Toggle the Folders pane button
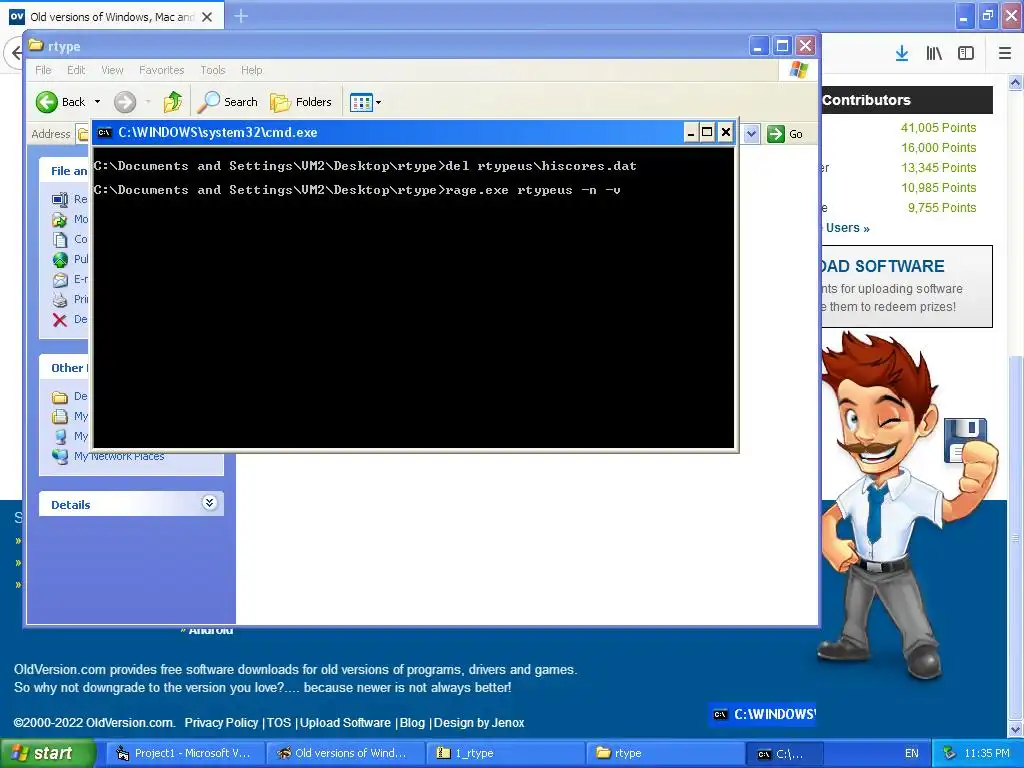Image resolution: width=1024 pixels, height=768 pixels. [301, 102]
